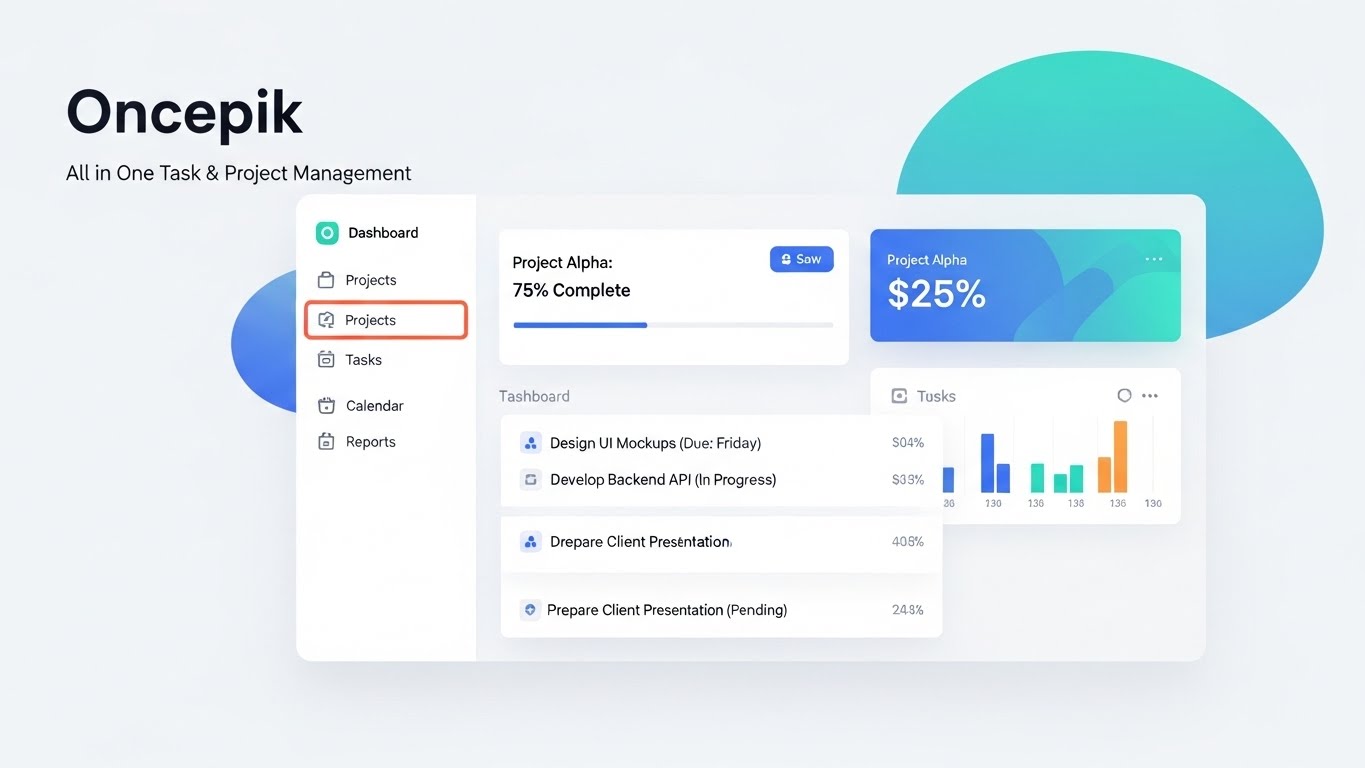The height and width of the screenshot is (768, 1365).
Task: Click the blue Saw button
Action: tap(801, 258)
